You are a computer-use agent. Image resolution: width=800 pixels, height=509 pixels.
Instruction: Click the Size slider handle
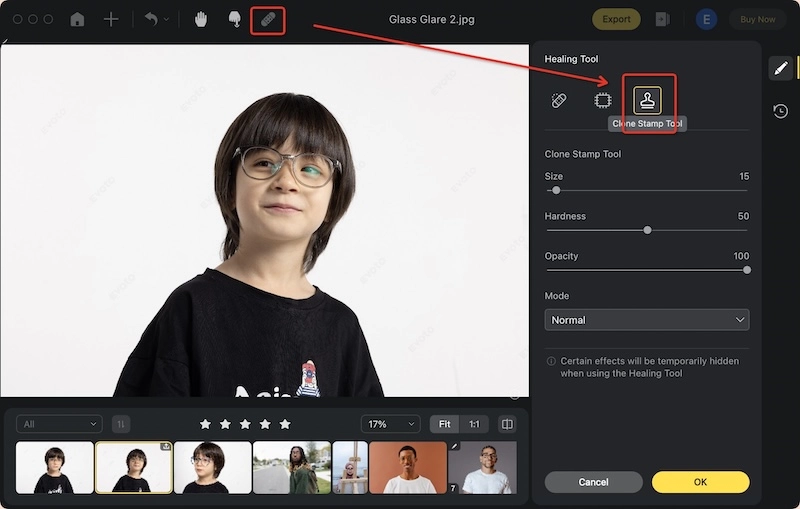point(556,190)
